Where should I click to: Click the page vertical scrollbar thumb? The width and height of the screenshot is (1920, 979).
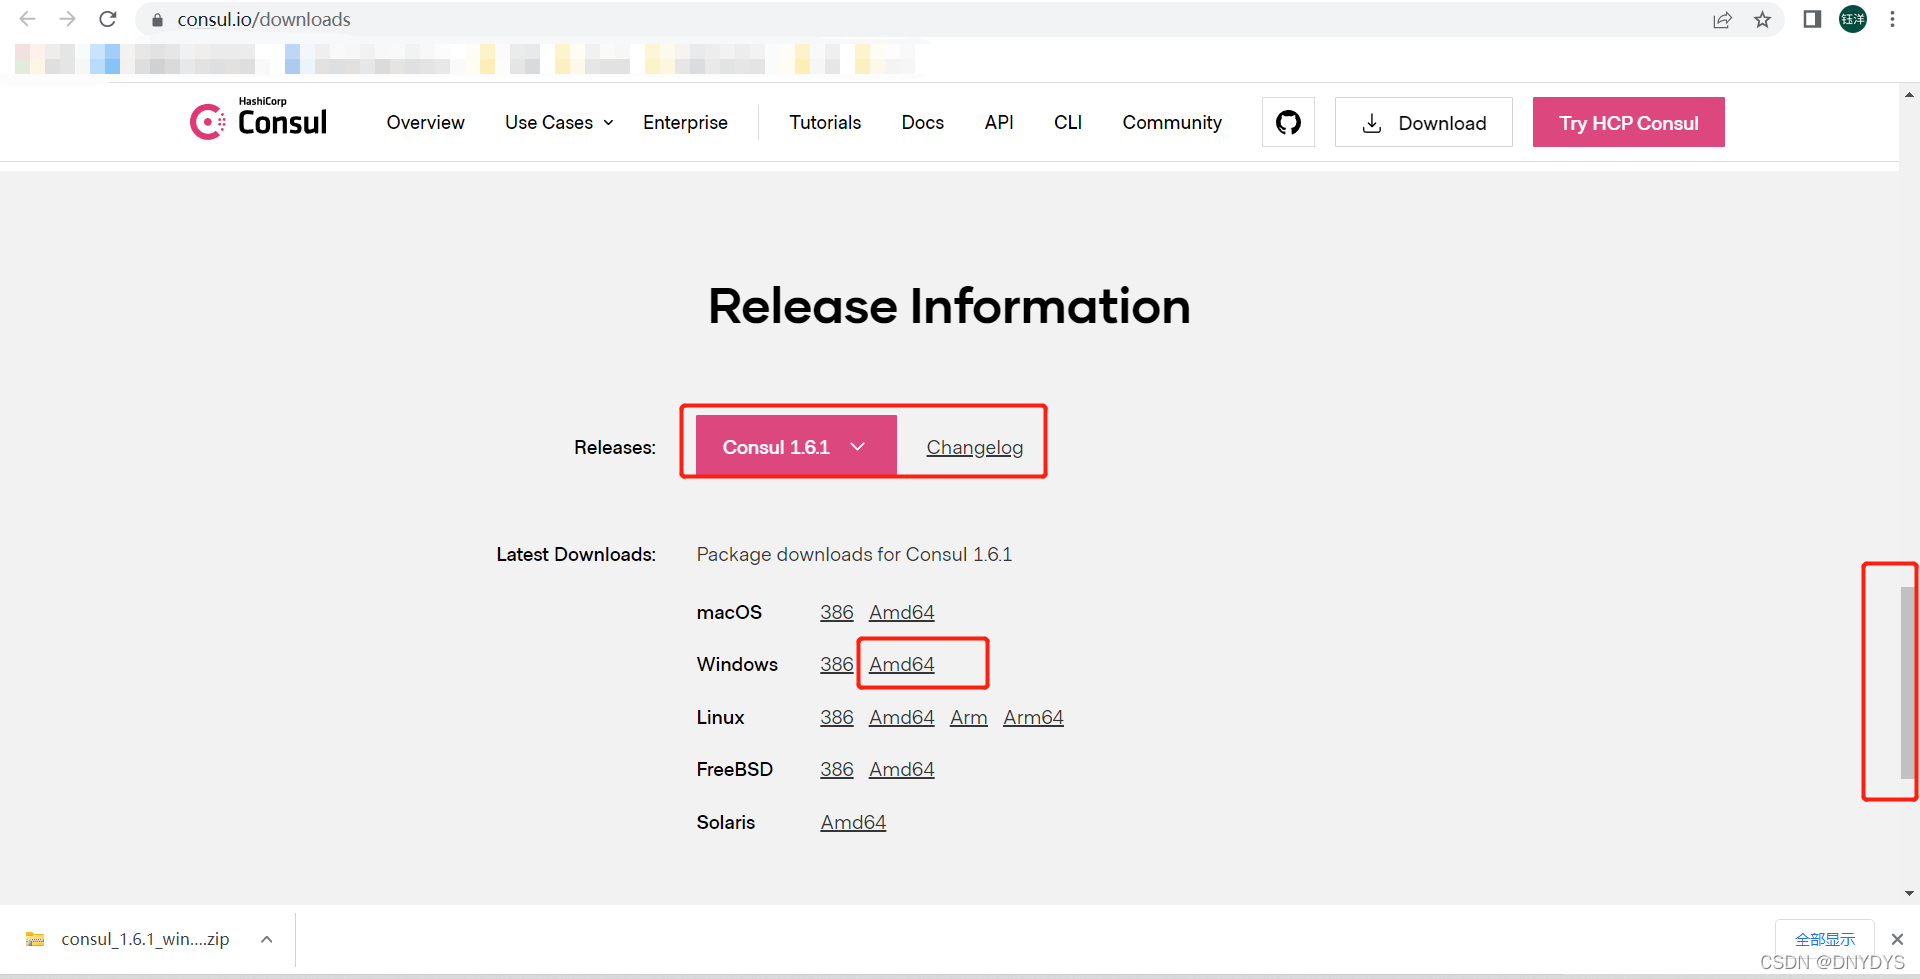tap(1909, 683)
